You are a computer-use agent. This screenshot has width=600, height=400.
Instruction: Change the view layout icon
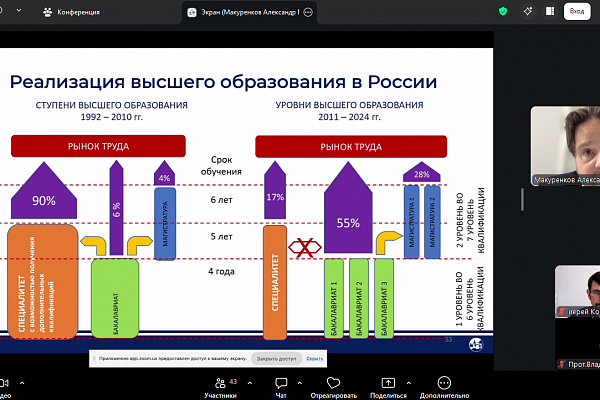[550, 11]
